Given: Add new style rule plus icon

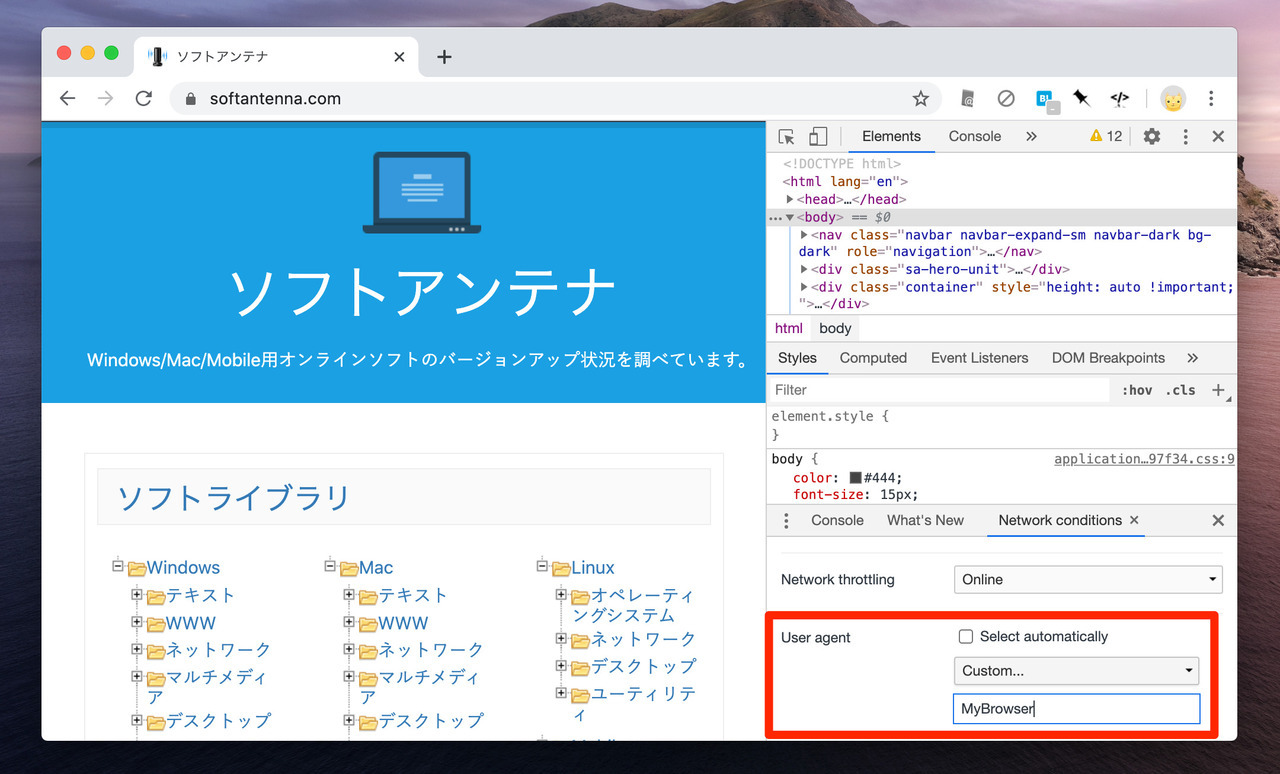Looking at the screenshot, I should (1218, 390).
